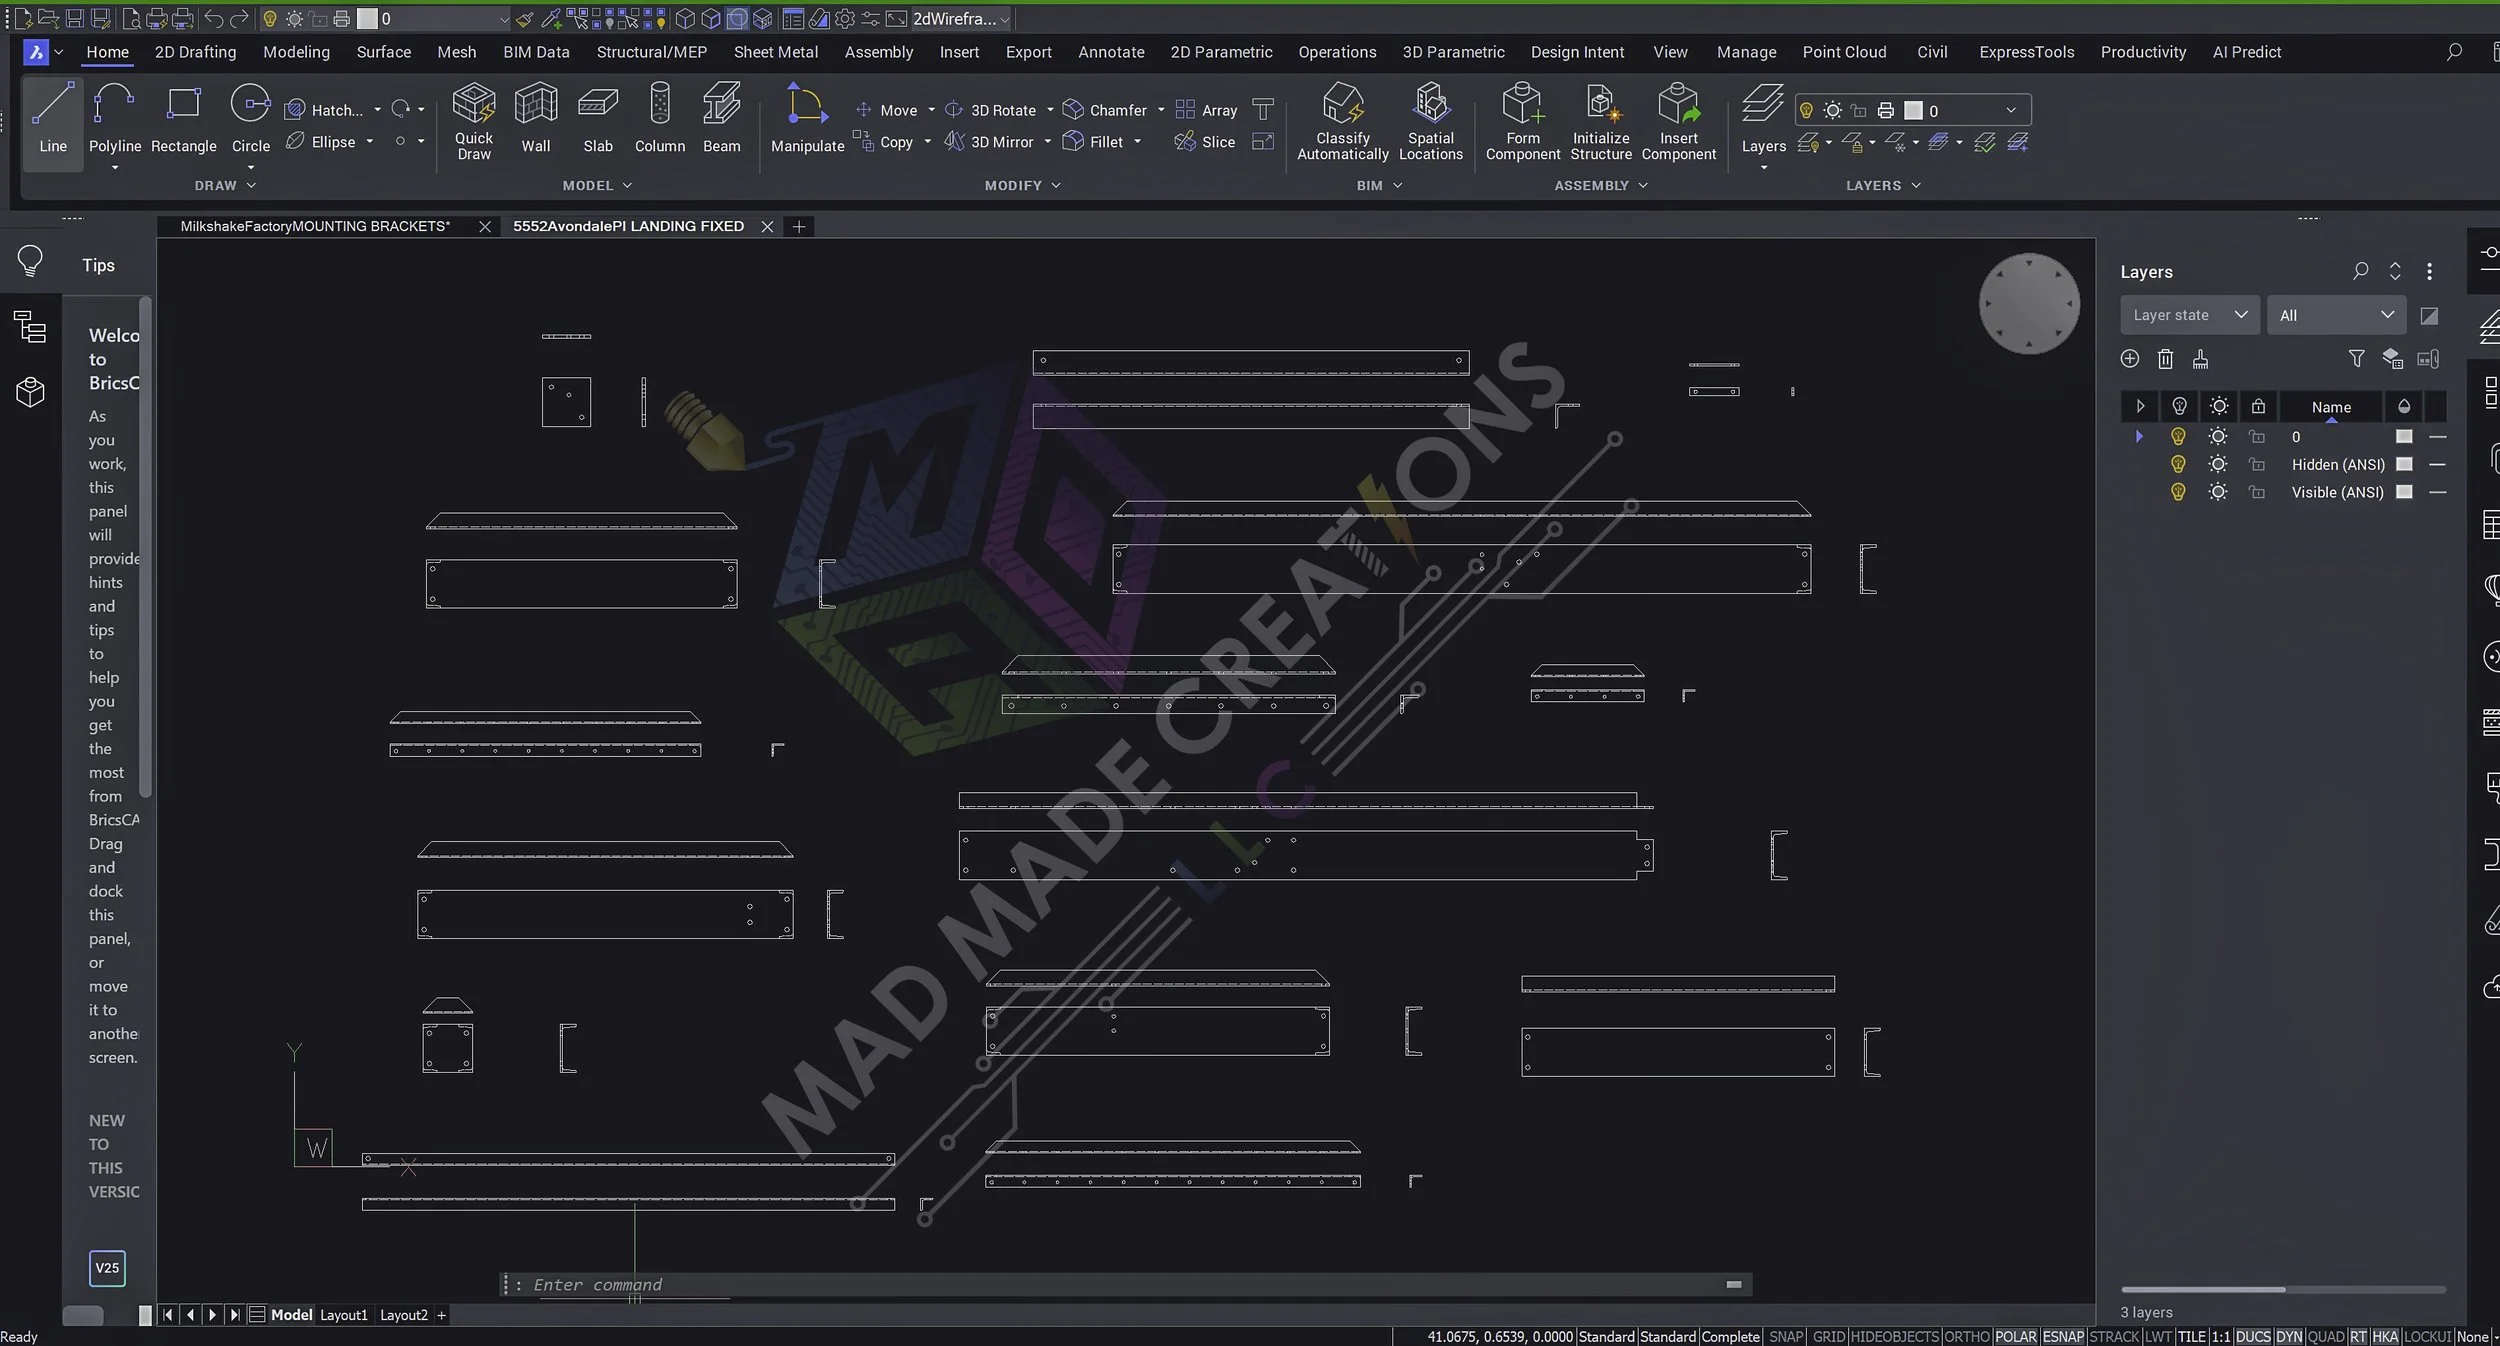The width and height of the screenshot is (2500, 1346).
Task: Toggle visibility bulb of Visible (ANSI) layer
Action: pyautogui.click(x=2178, y=492)
